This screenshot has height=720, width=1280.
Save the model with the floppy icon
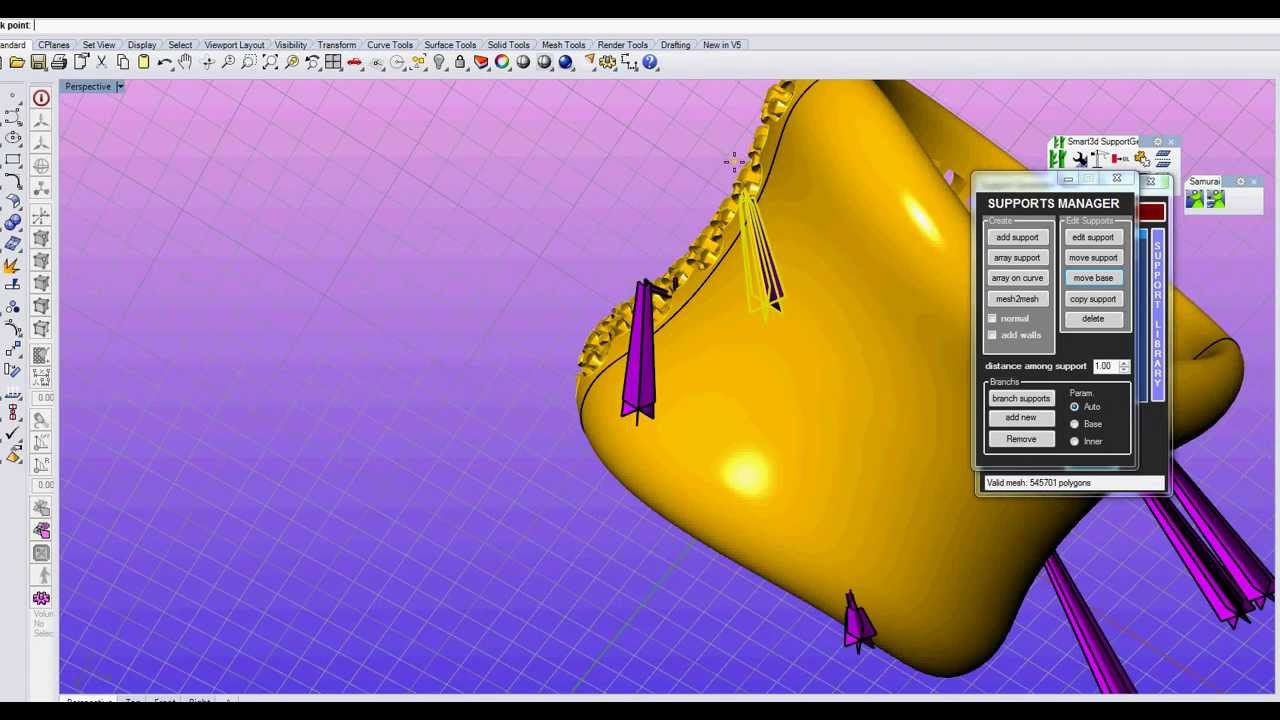click(38, 62)
